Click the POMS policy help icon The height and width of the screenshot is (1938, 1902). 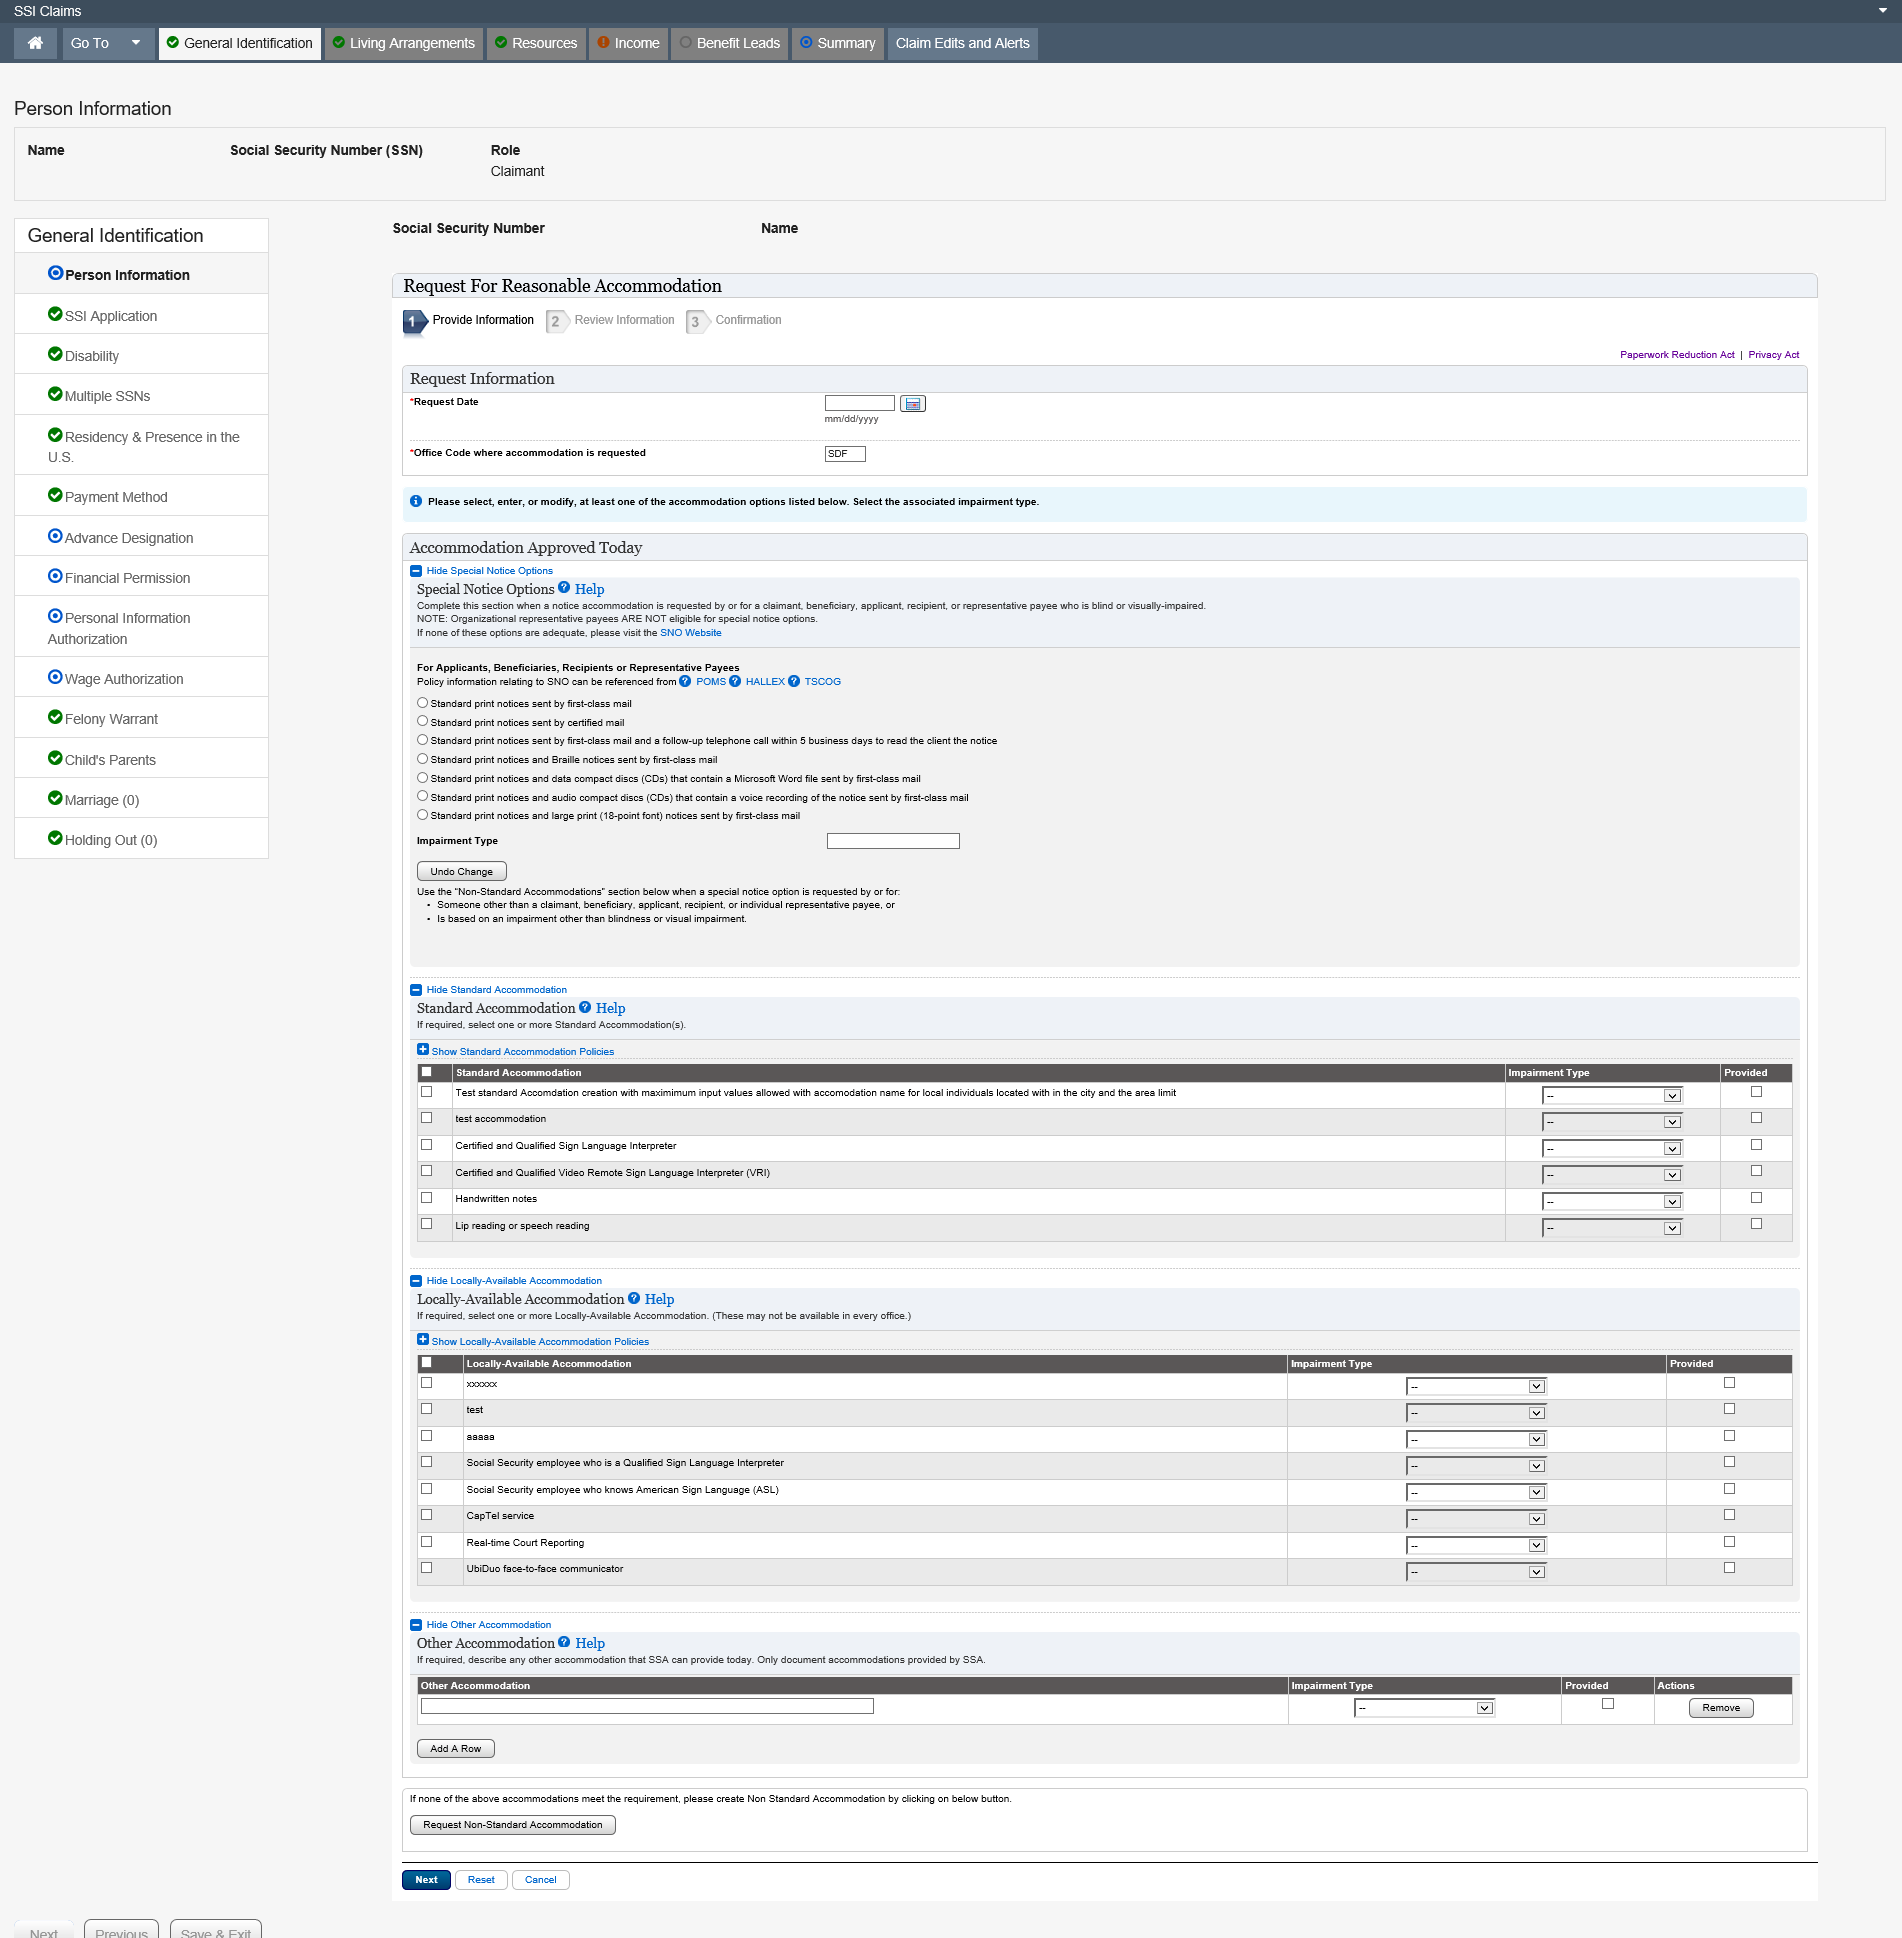coord(685,682)
